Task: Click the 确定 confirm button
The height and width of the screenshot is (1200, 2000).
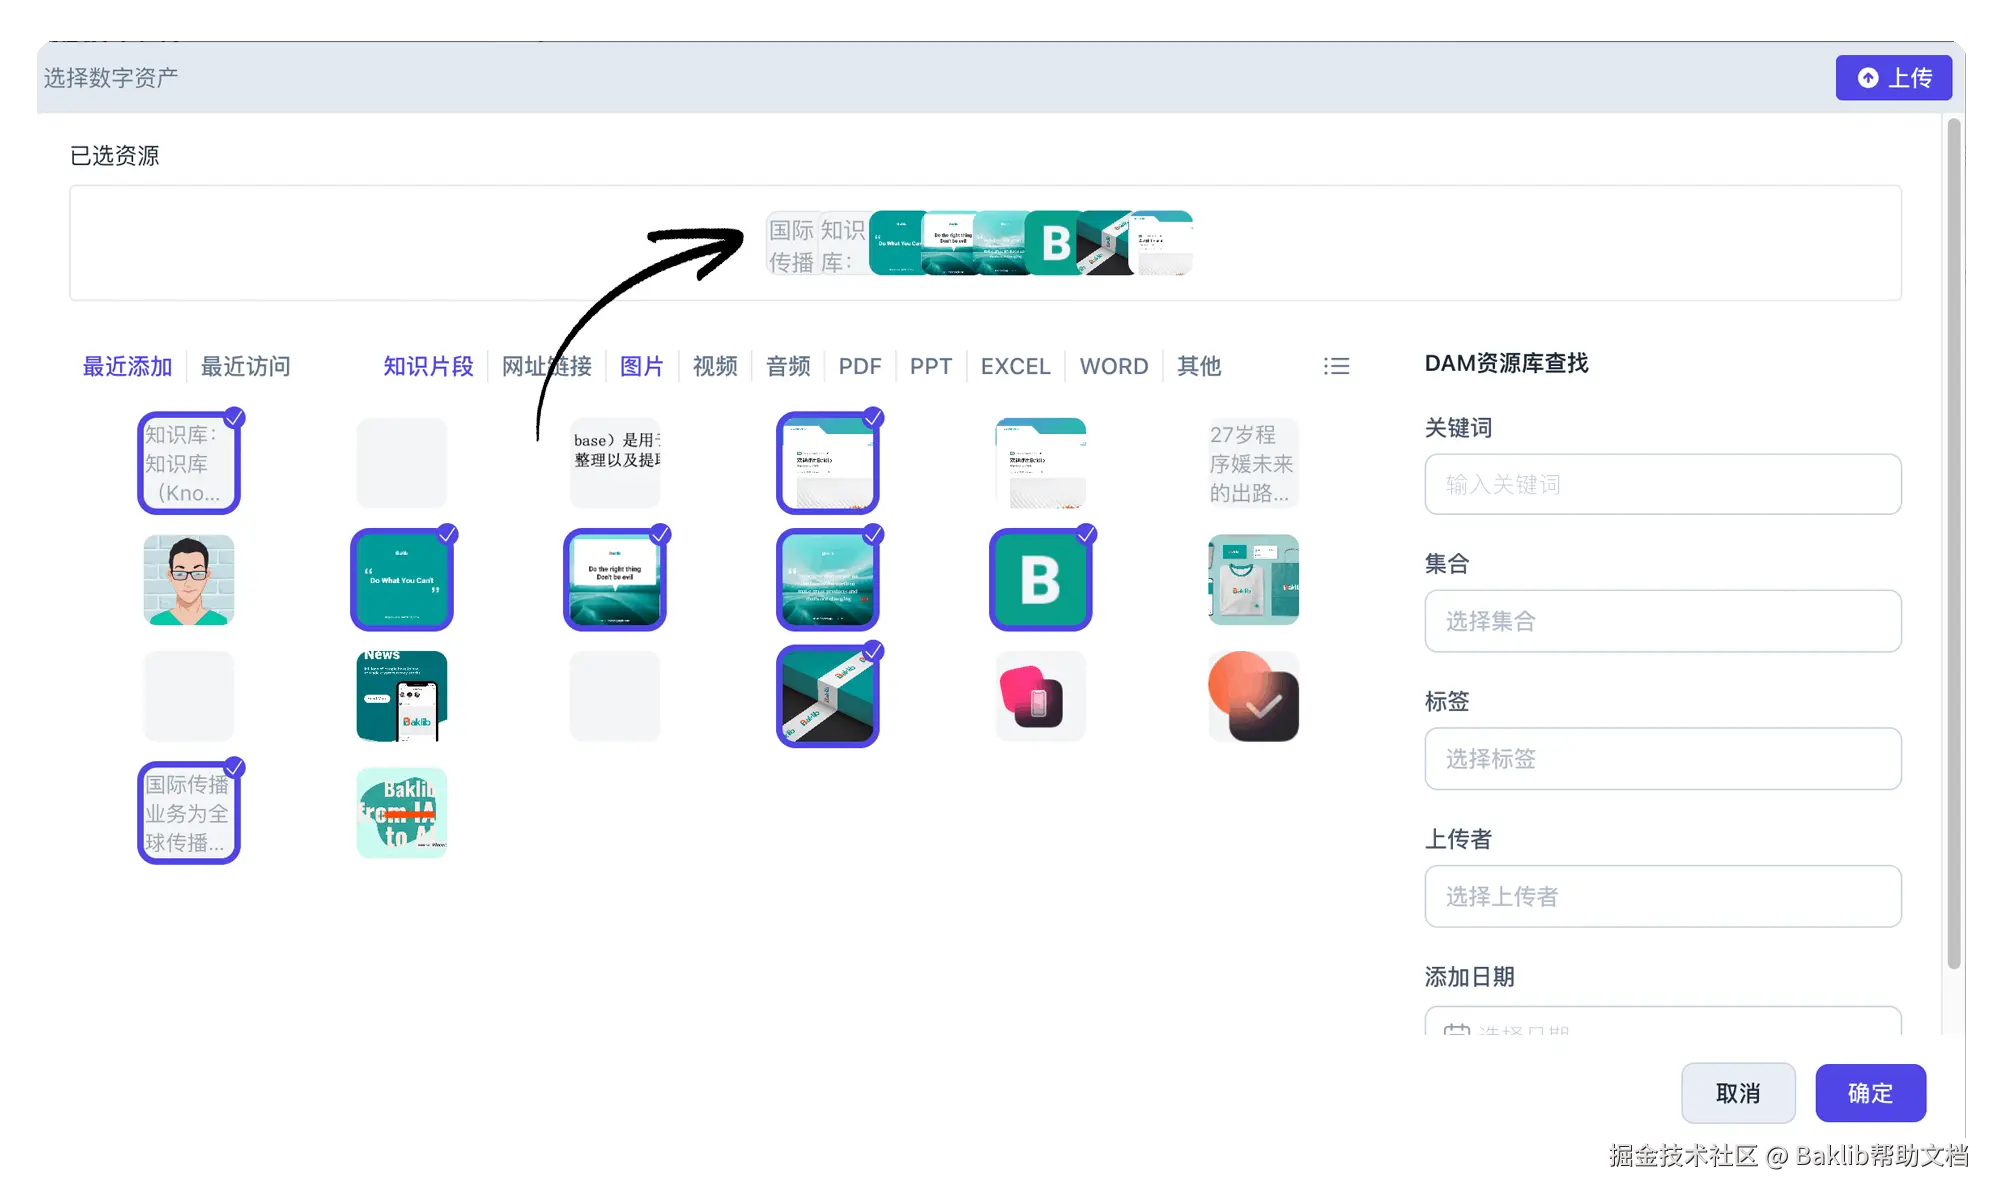Action: (x=1870, y=1093)
